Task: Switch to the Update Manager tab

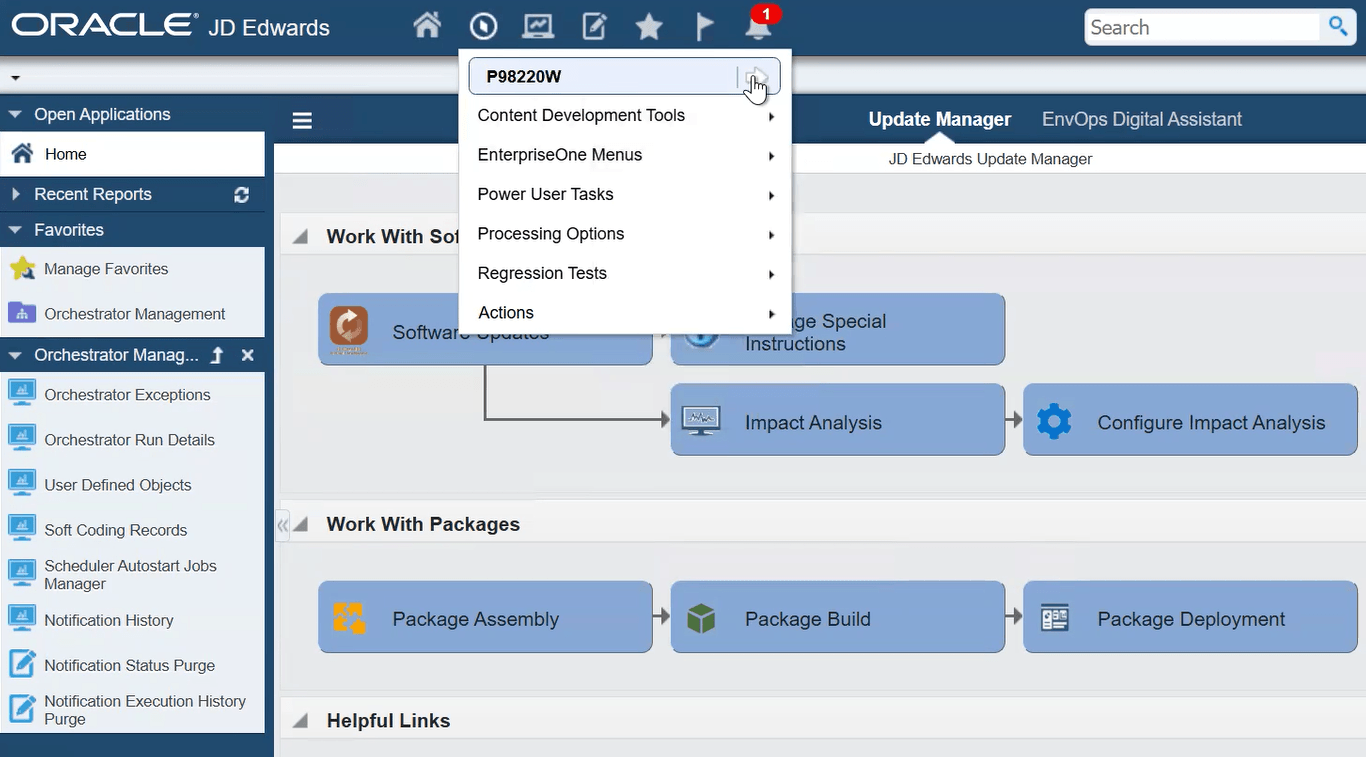Action: [940, 119]
